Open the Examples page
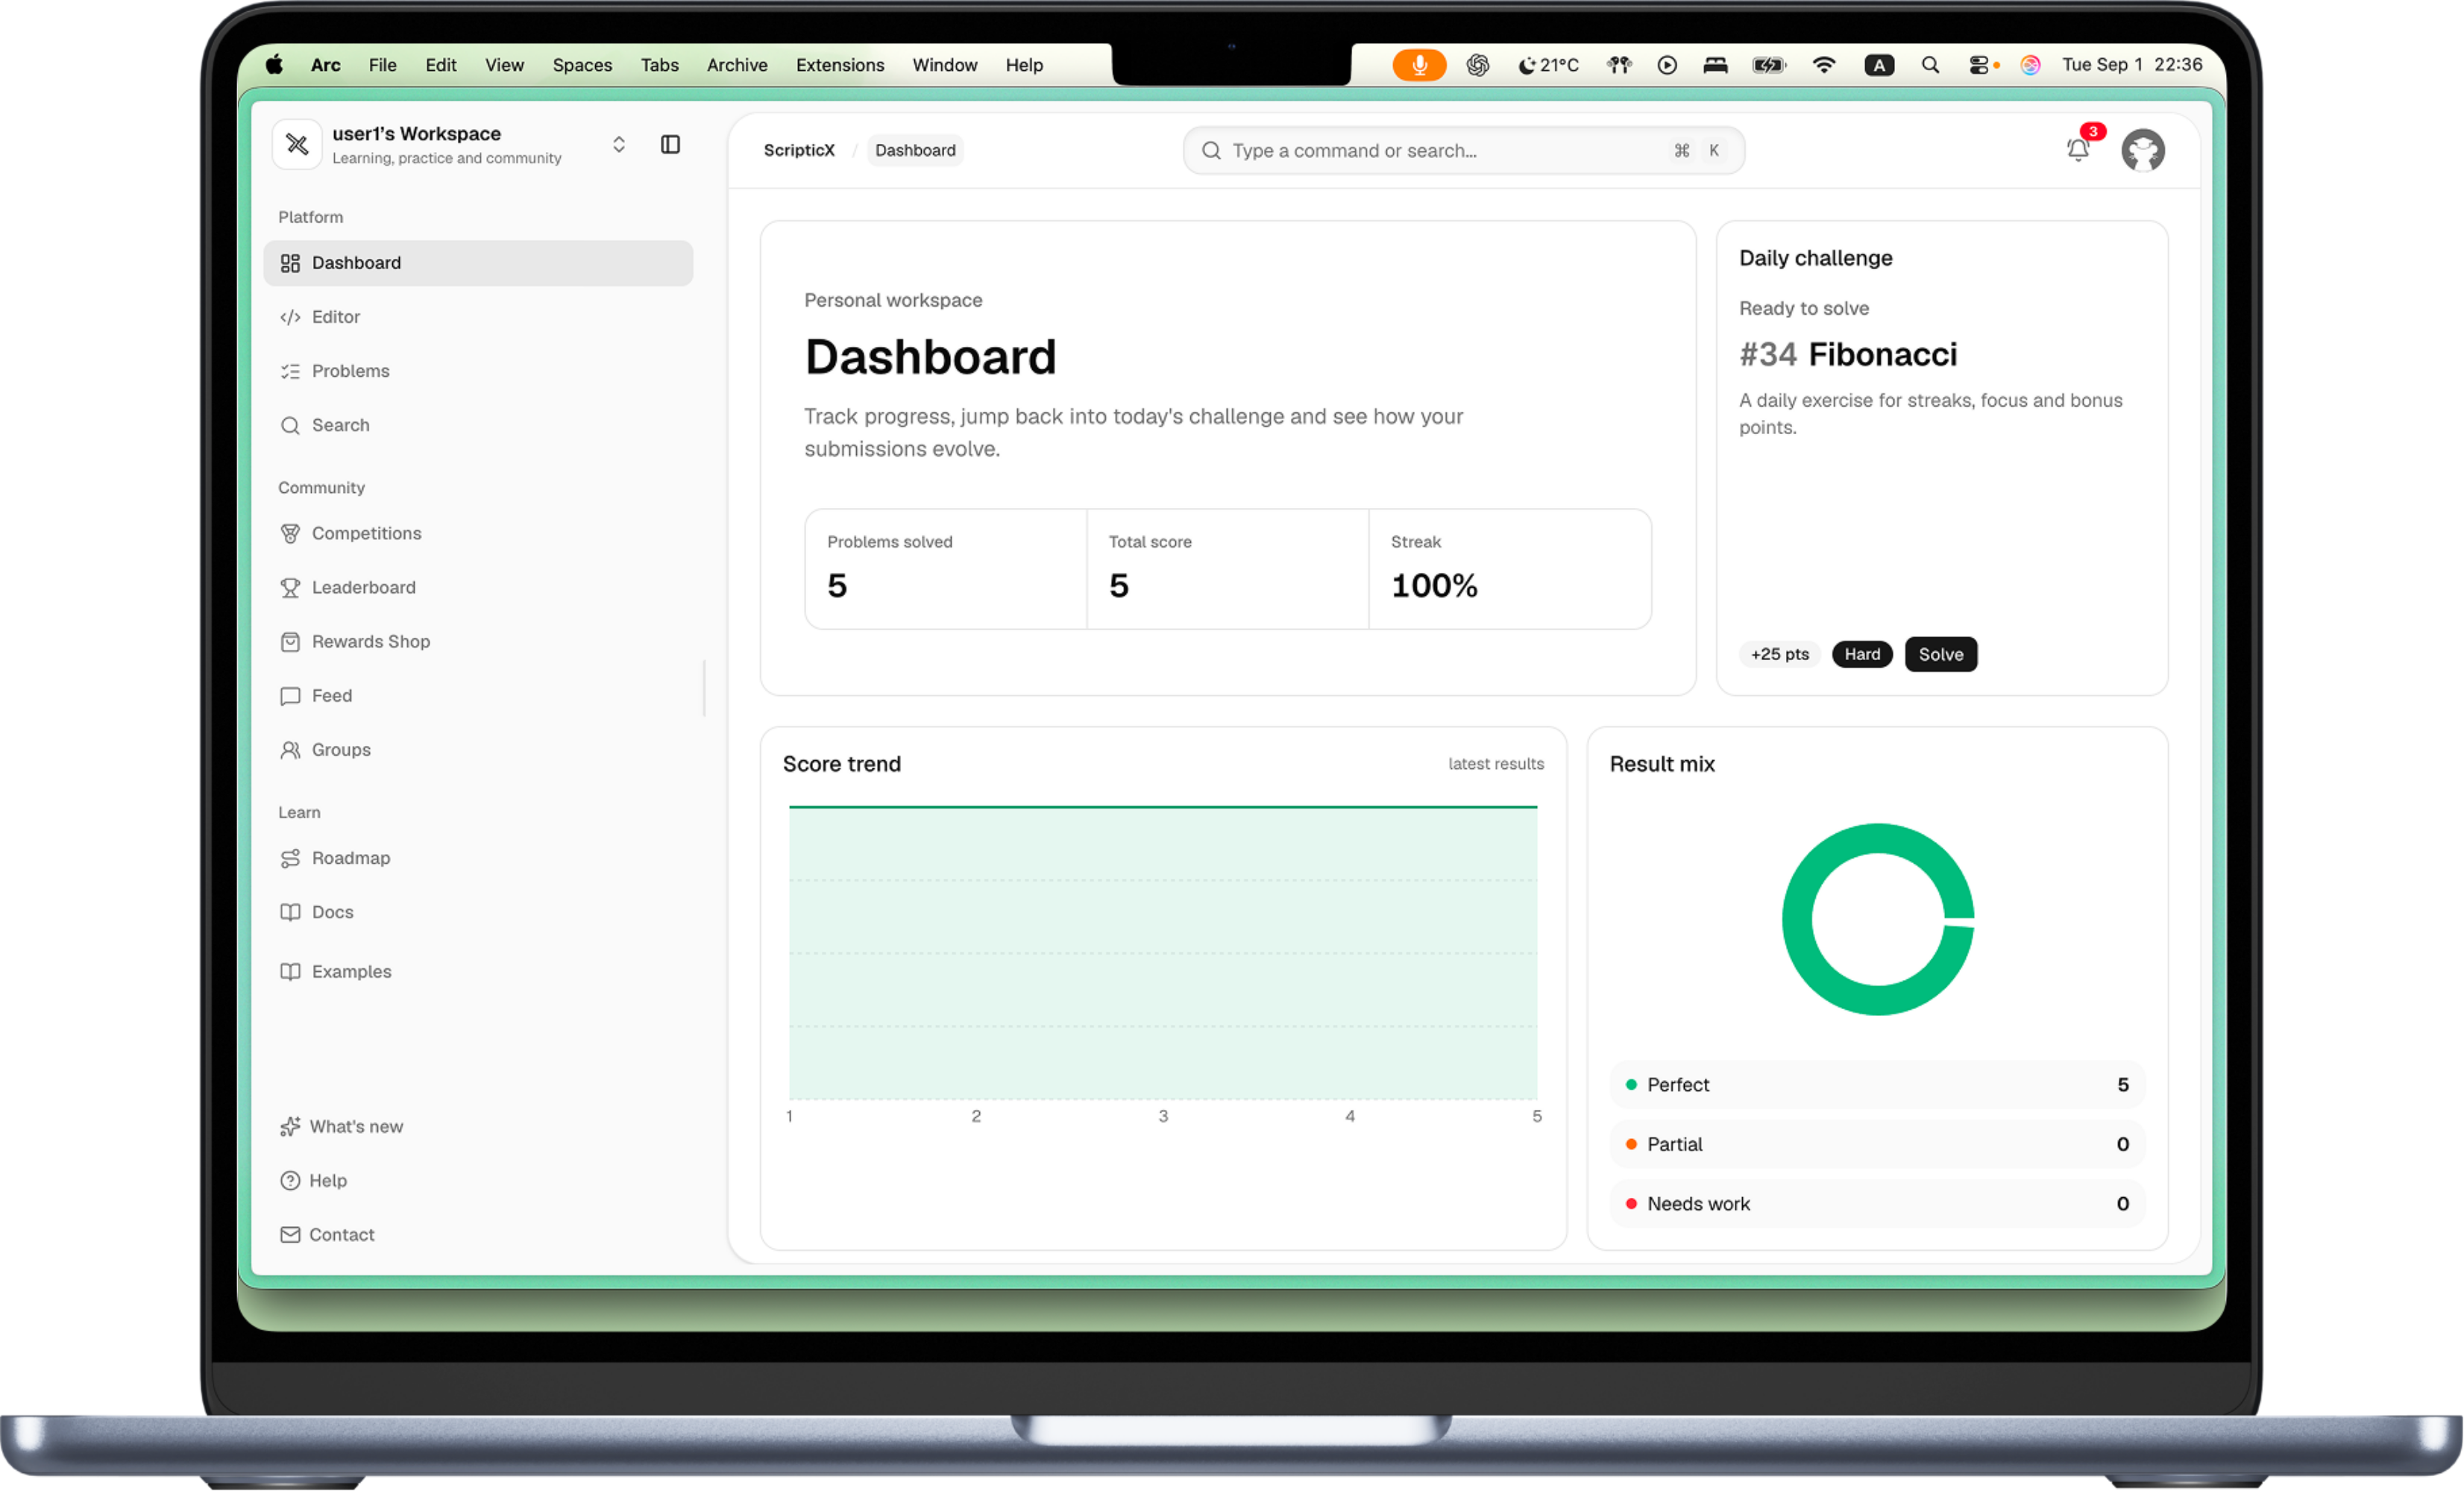 click(478, 971)
